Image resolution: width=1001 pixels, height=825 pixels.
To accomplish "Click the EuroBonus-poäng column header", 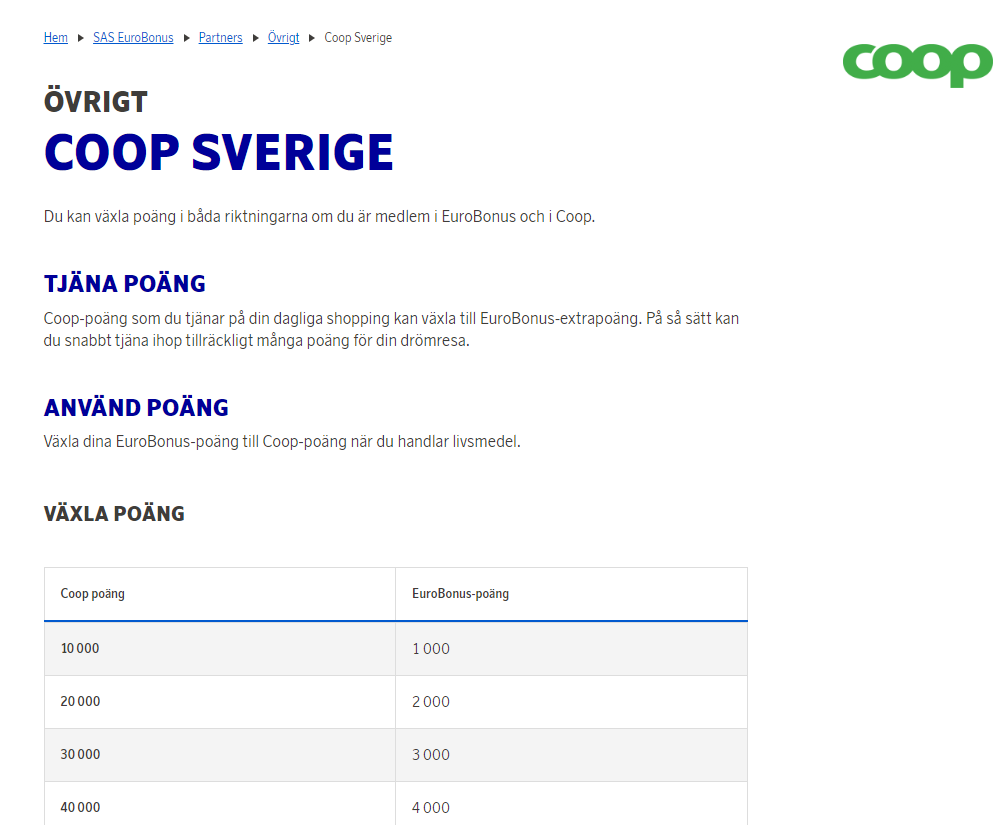I will (x=460, y=594).
